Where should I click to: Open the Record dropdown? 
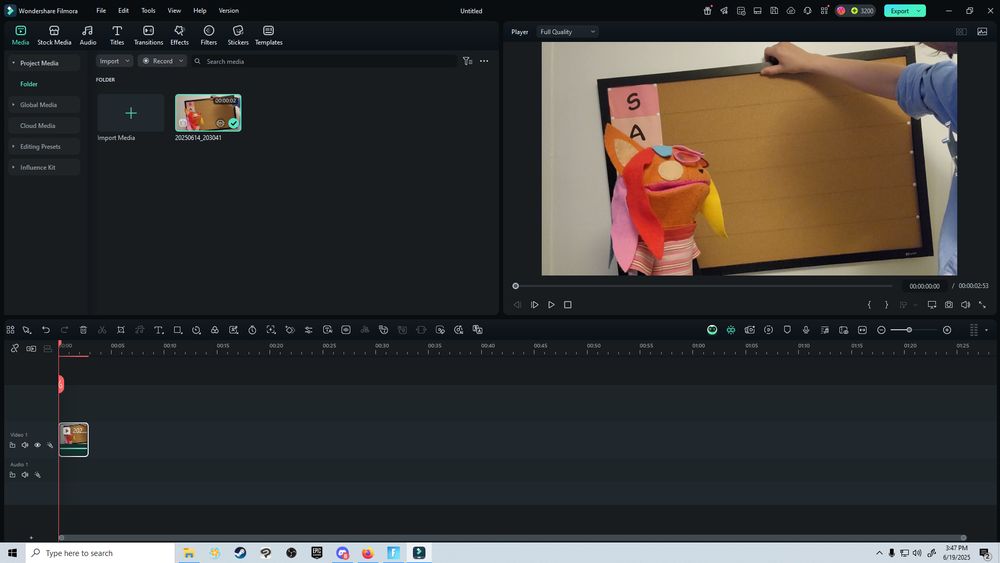point(163,61)
